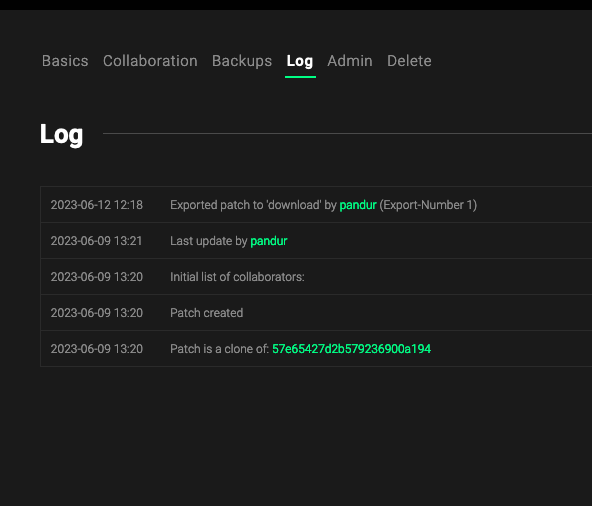Image resolution: width=592 pixels, height=506 pixels.
Task: Open the Admin tab
Action: click(x=350, y=61)
